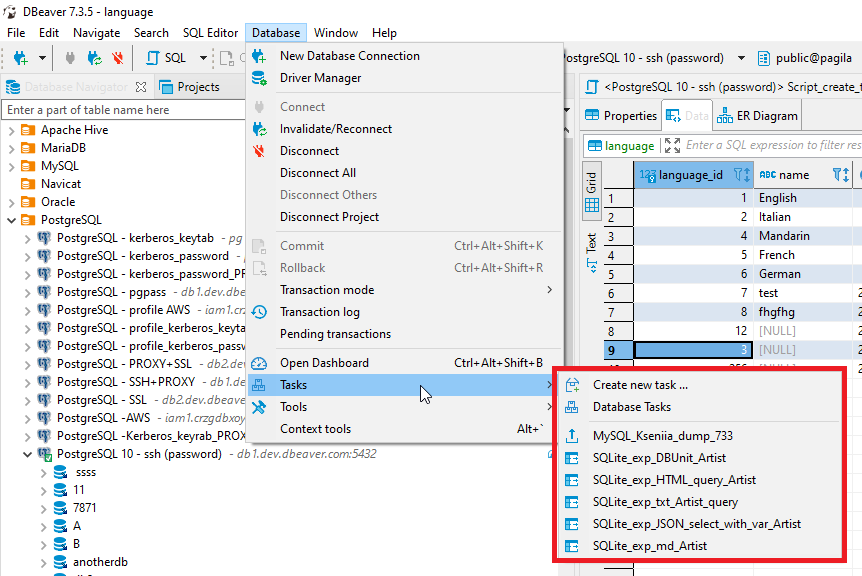Open Transaction mode submenu
This screenshot has width=862, height=576.
[x=405, y=290]
